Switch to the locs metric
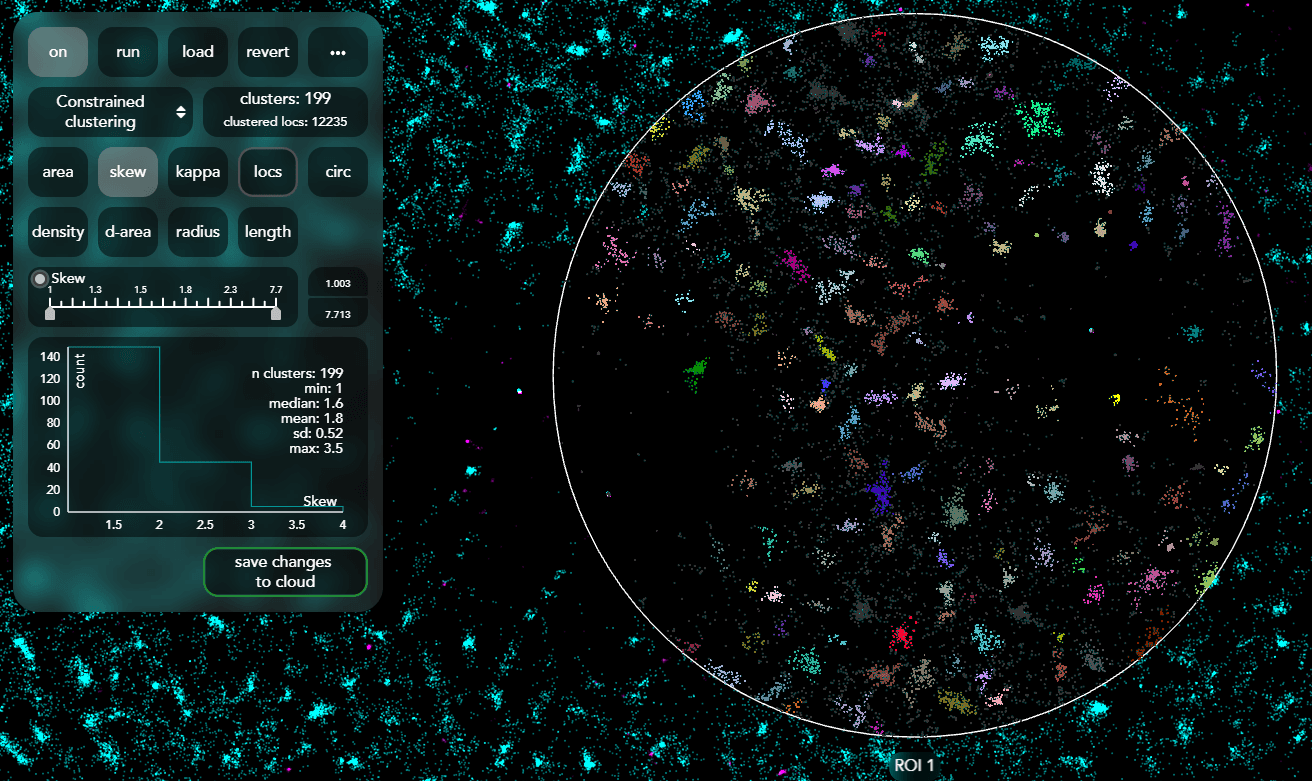Image resolution: width=1312 pixels, height=781 pixels. [x=267, y=171]
